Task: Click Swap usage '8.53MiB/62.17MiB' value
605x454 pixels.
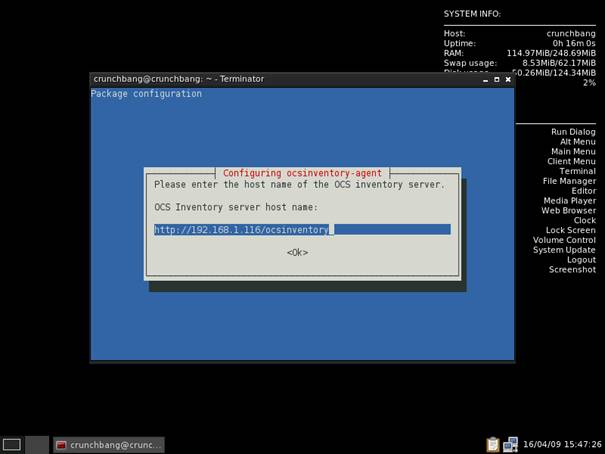Action: [559, 63]
